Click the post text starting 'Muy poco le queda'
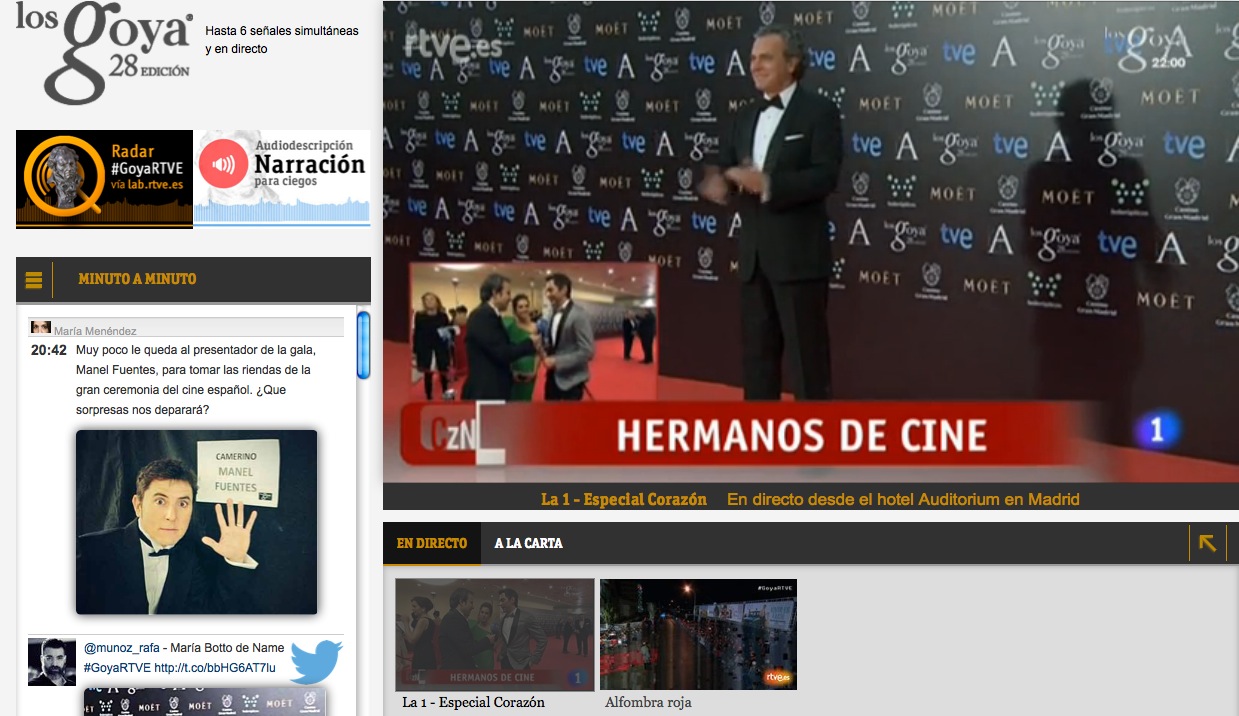The image size is (1239, 716). click(196, 380)
